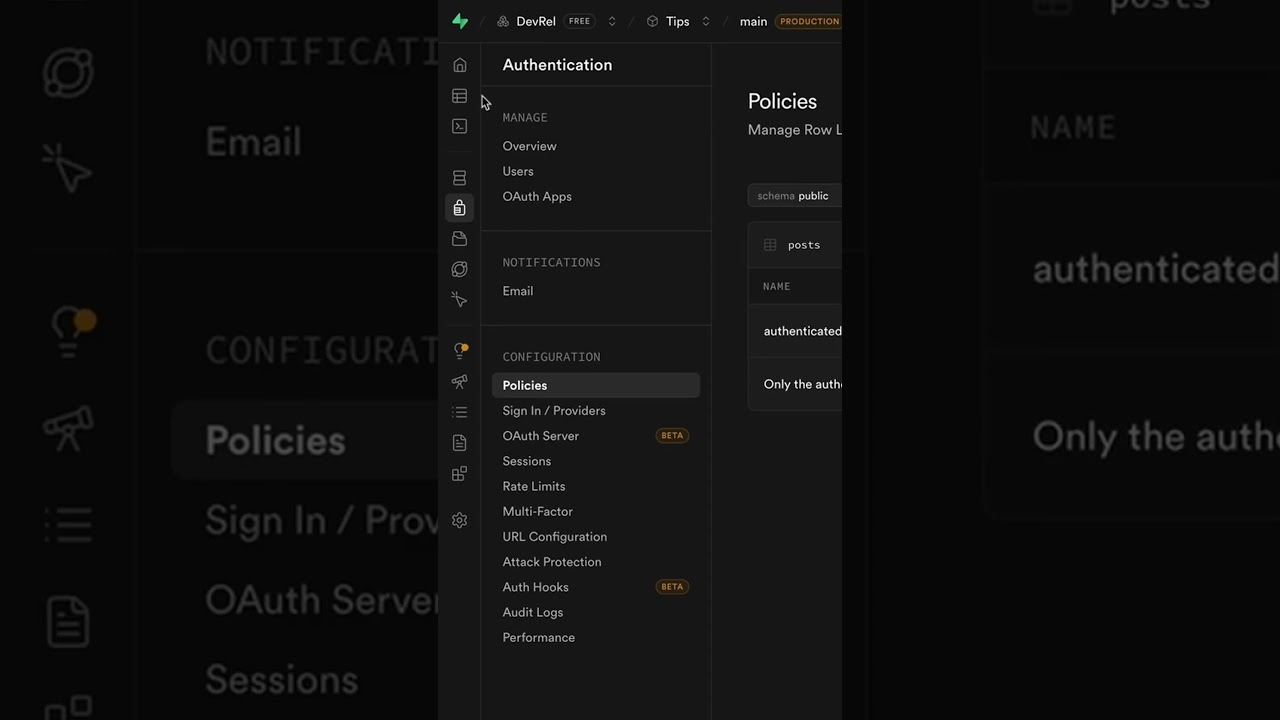Select the Authentication lock icon in sidebar

tap(460, 208)
